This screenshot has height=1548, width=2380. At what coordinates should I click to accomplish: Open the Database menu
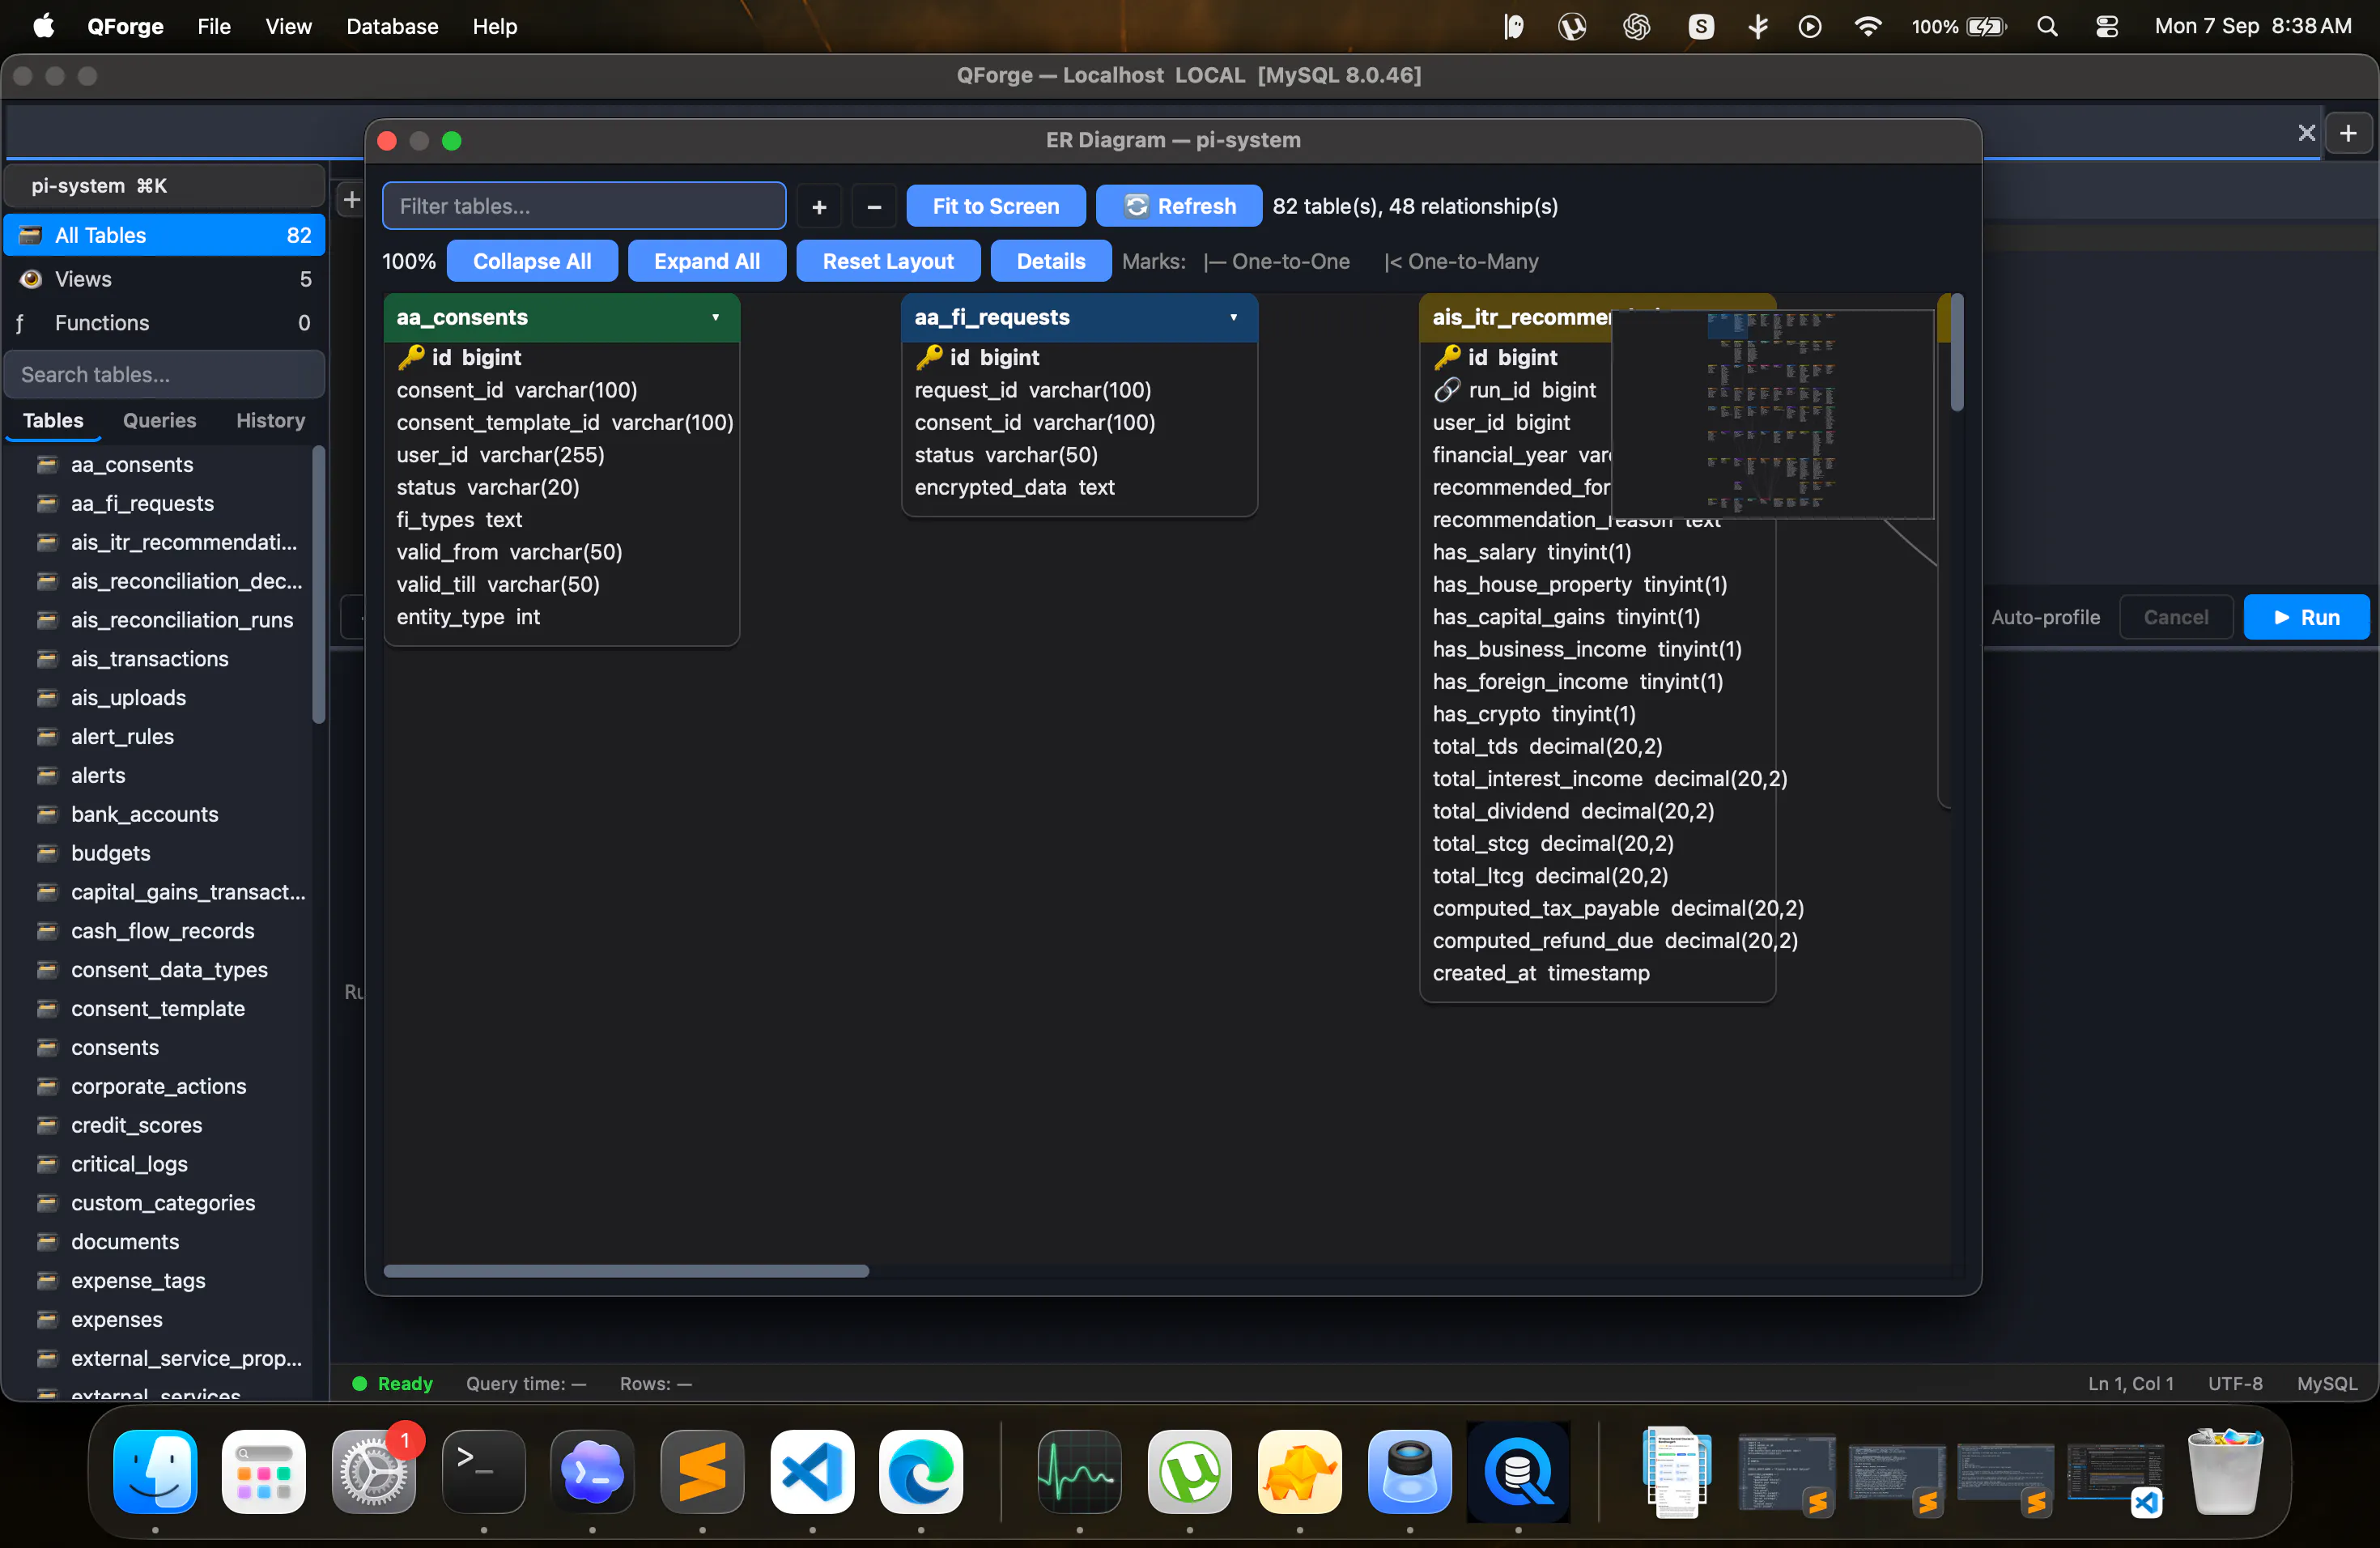[x=392, y=27]
